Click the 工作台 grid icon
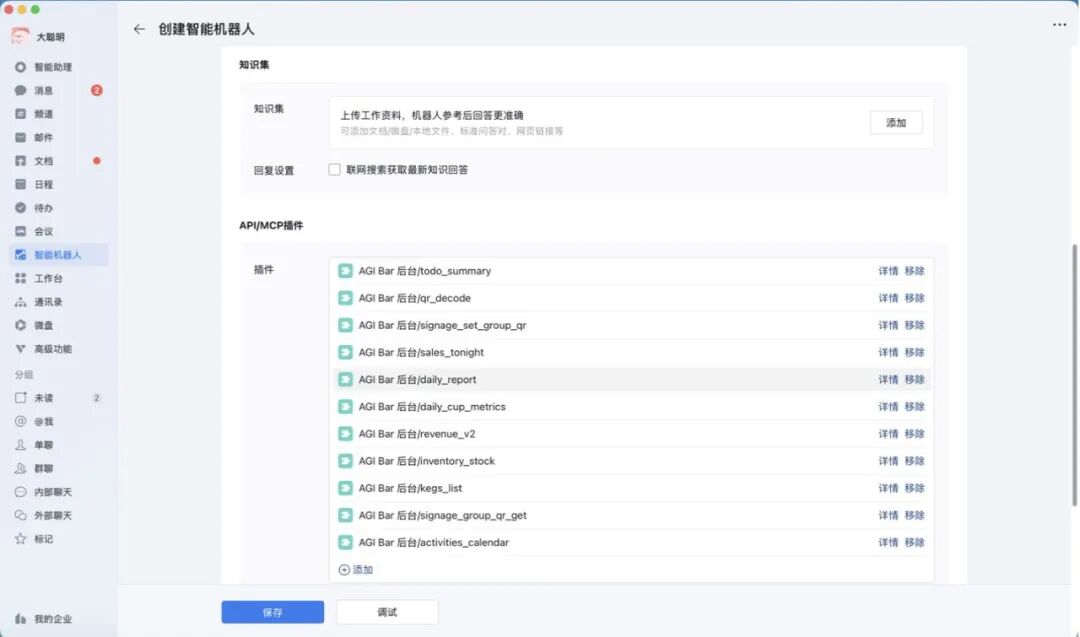1080x637 pixels. pyautogui.click(x=21, y=278)
